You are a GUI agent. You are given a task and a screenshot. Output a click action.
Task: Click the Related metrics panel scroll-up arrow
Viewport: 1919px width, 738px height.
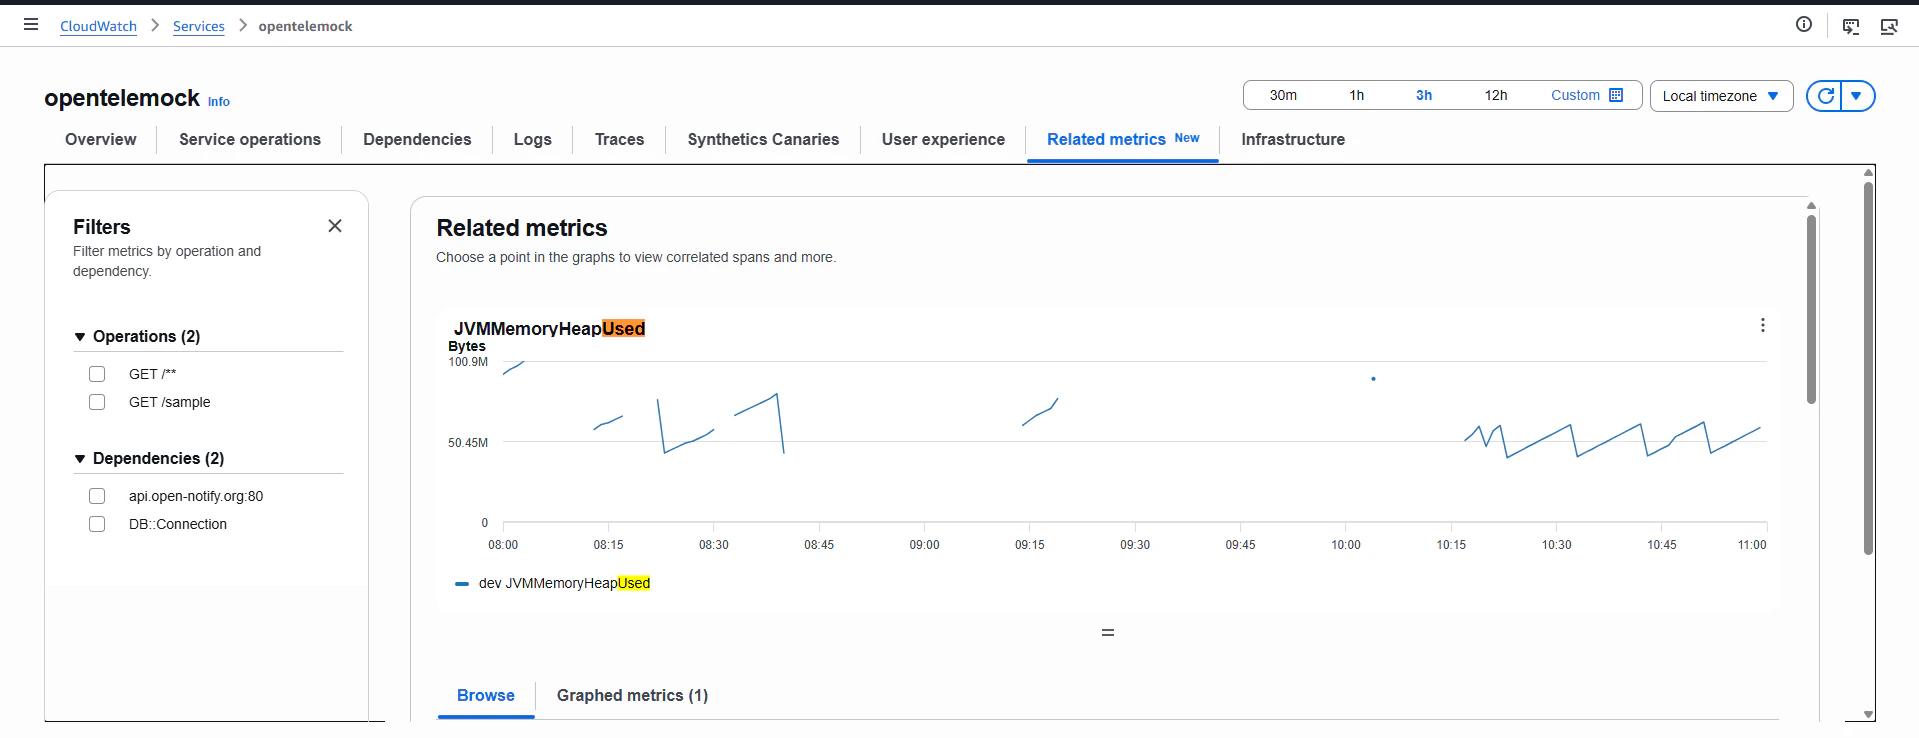coord(1811,206)
